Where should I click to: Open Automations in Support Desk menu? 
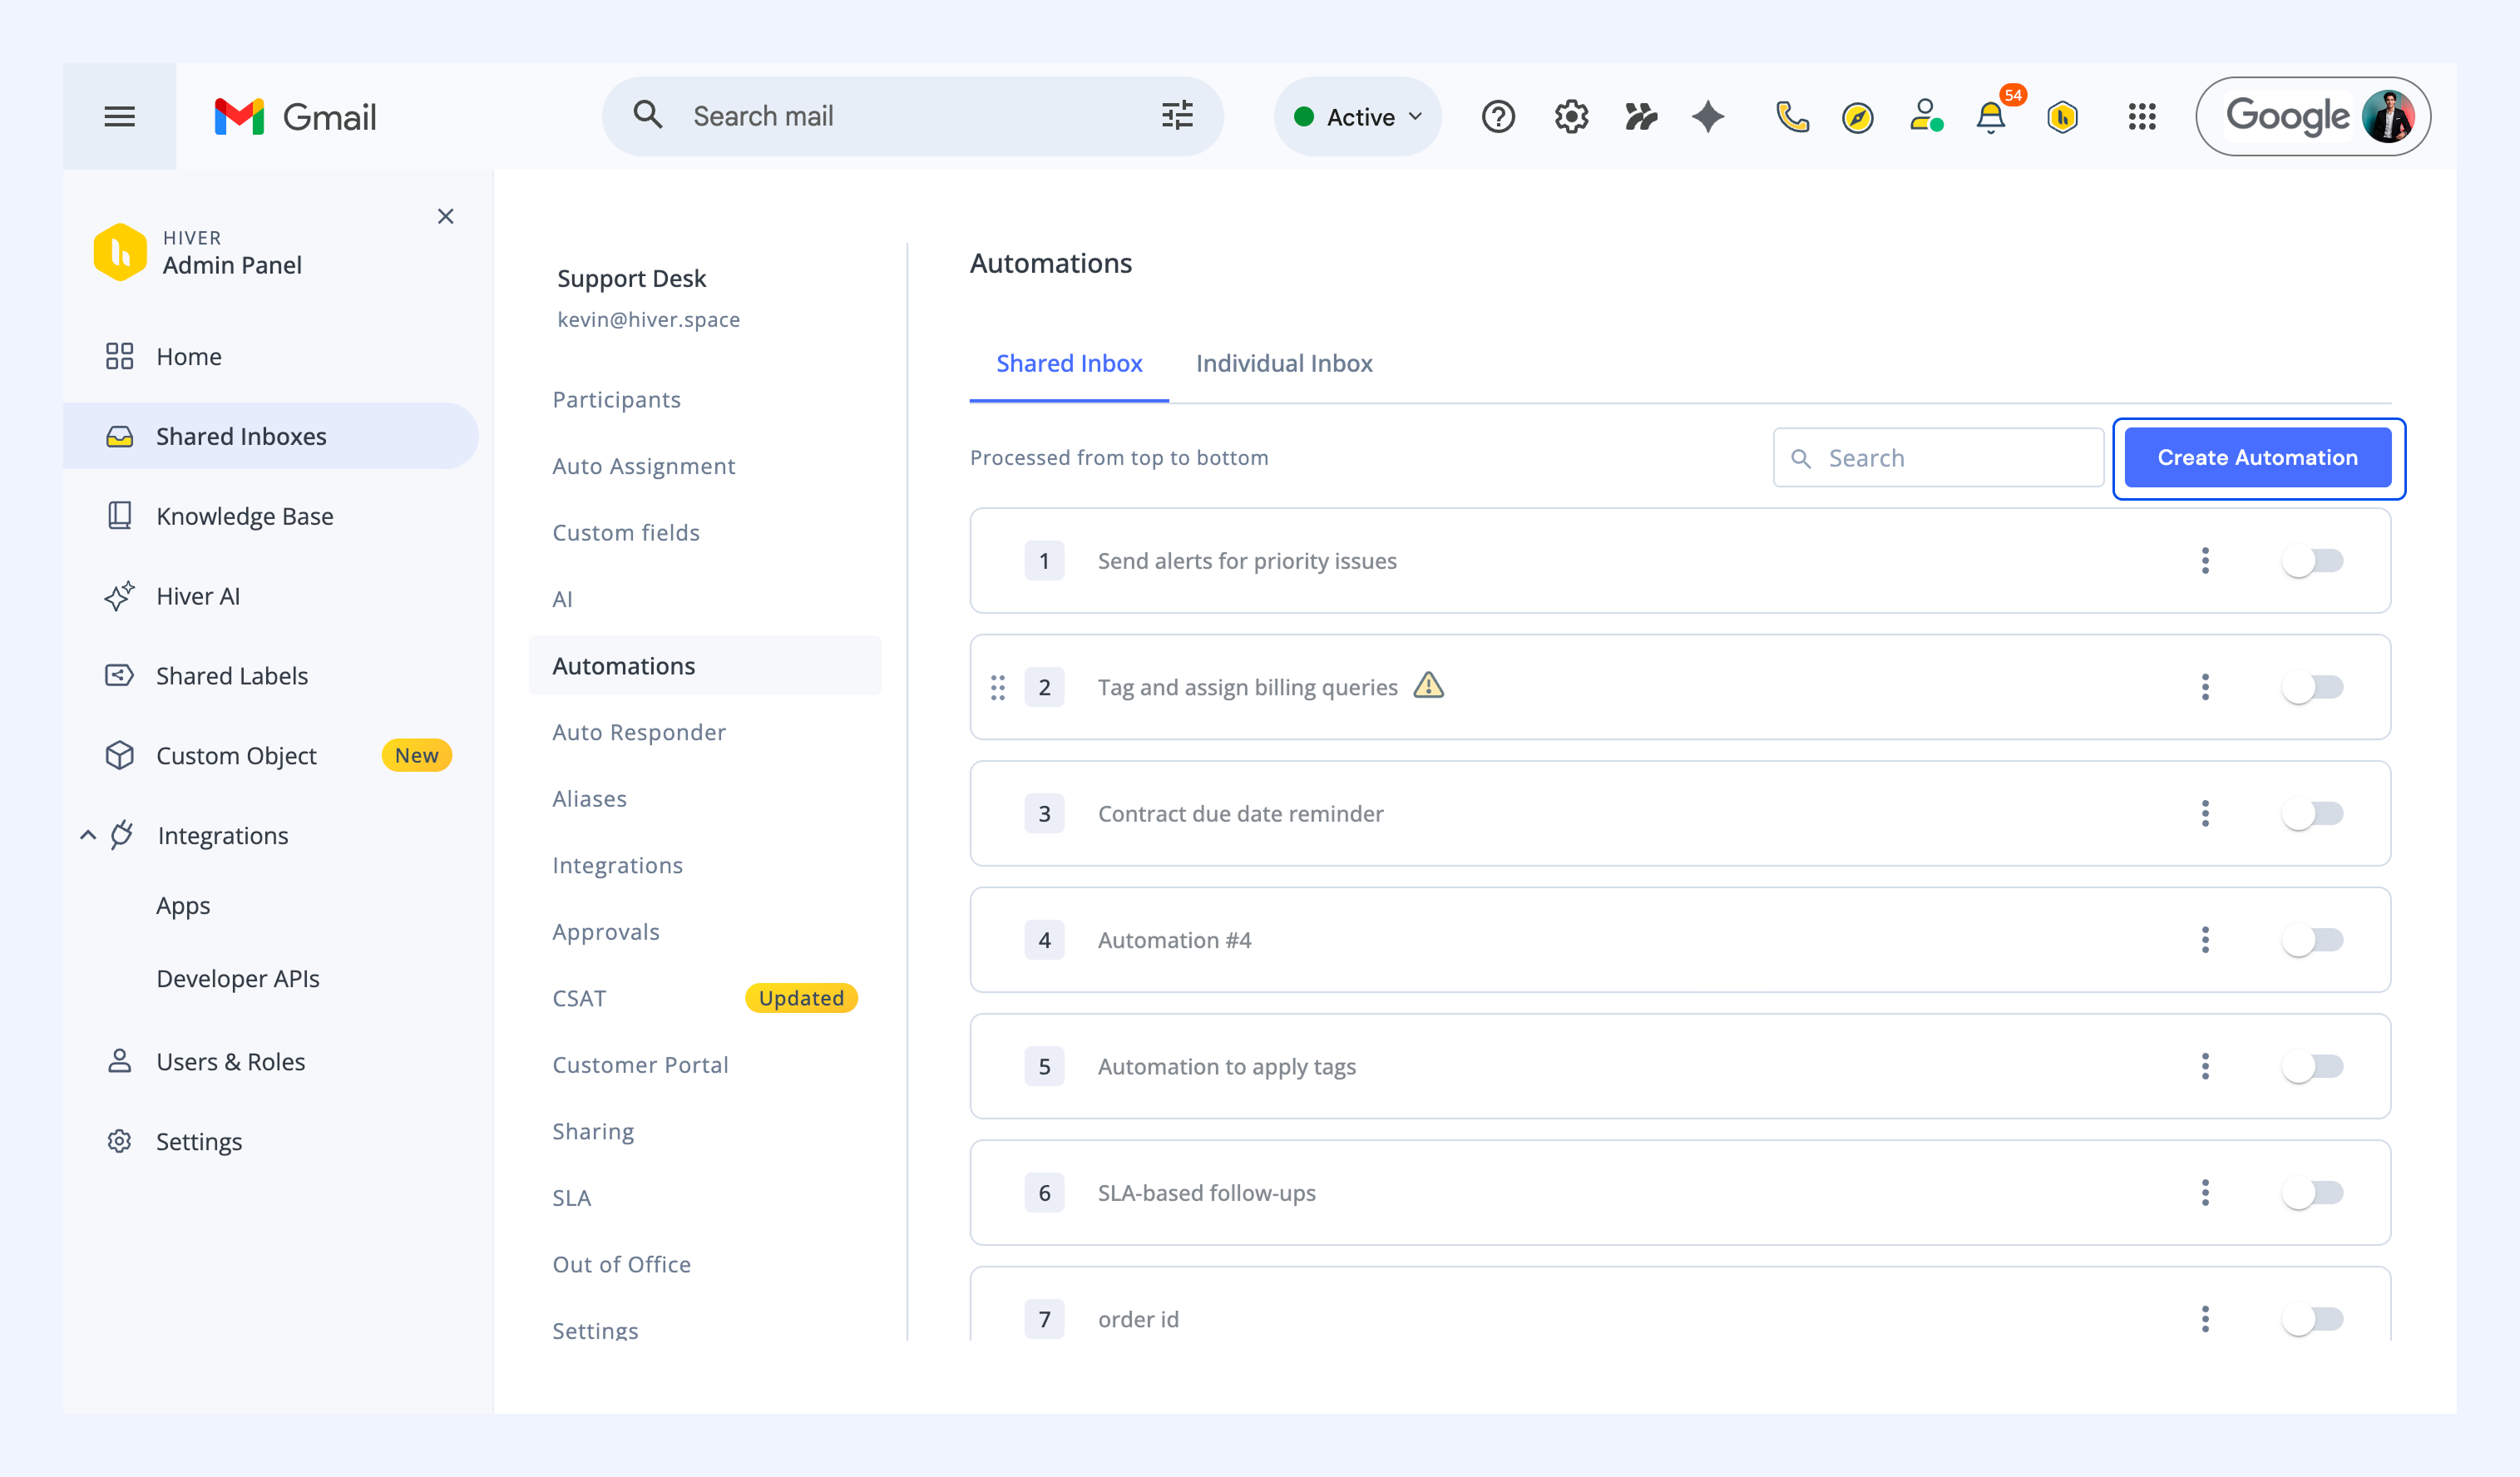[705, 666]
